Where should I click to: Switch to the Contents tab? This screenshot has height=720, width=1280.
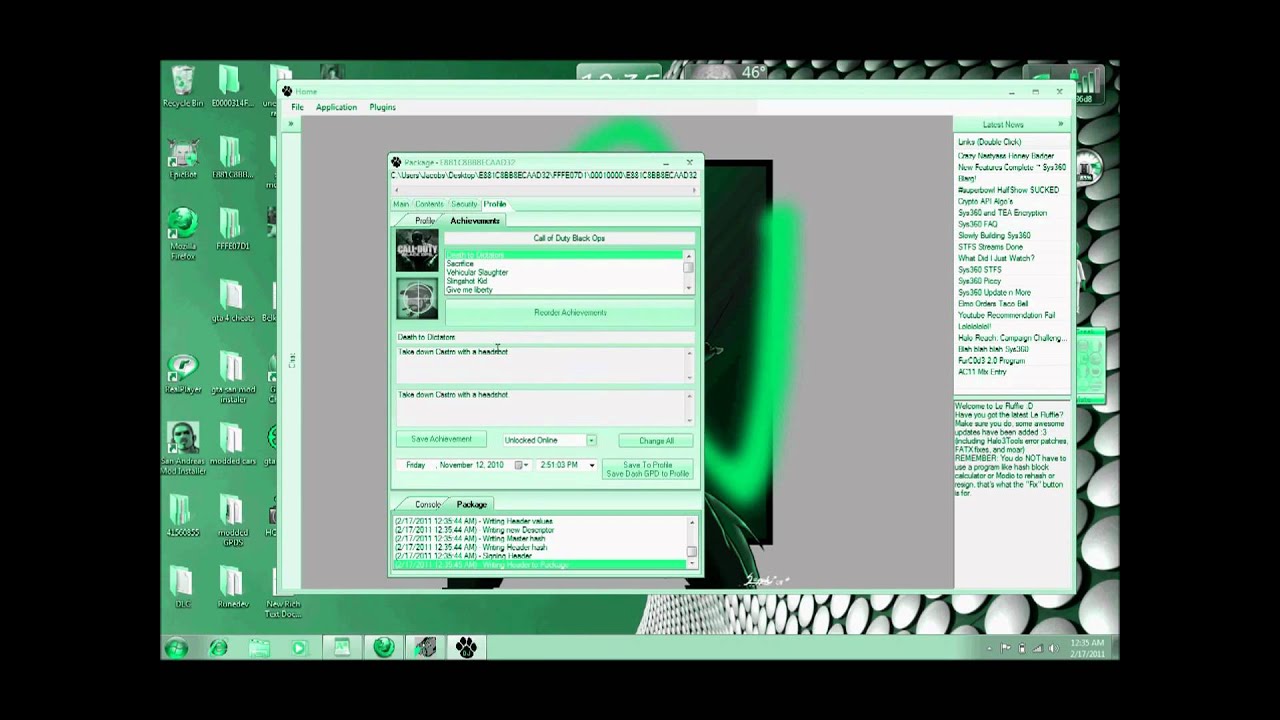(429, 204)
